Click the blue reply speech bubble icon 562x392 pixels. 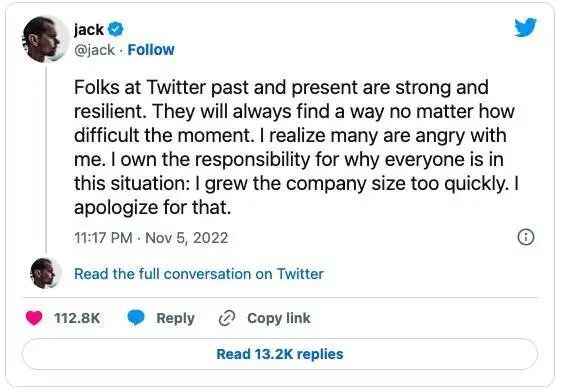click(136, 318)
